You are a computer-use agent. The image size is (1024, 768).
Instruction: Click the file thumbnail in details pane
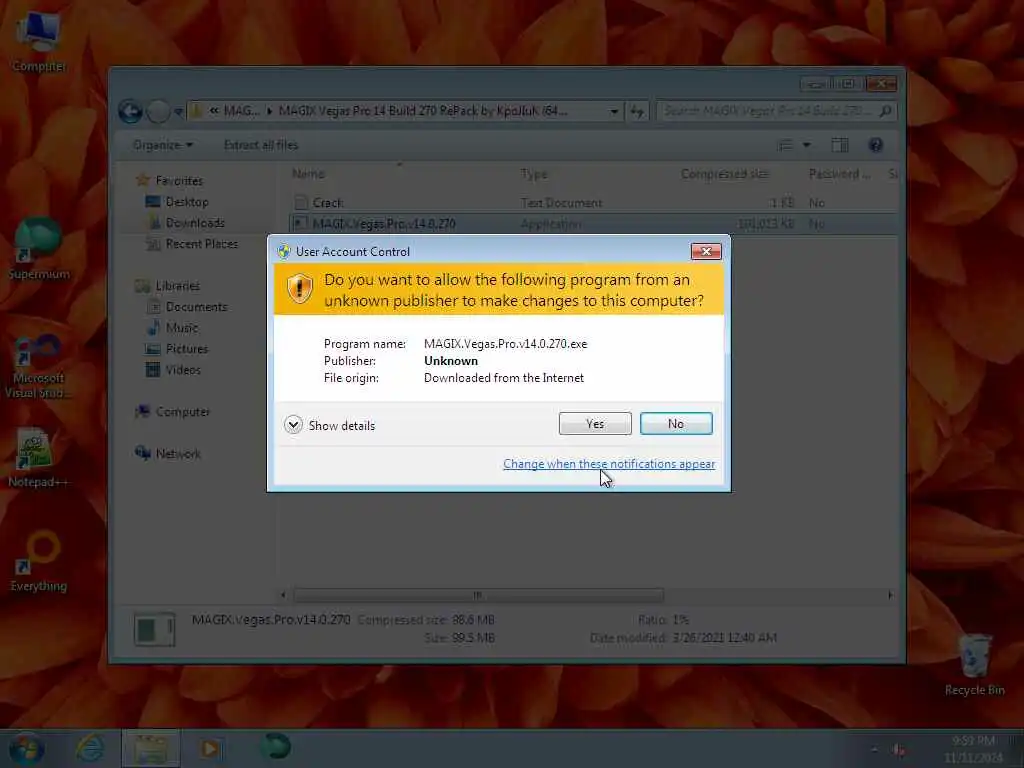coord(155,629)
